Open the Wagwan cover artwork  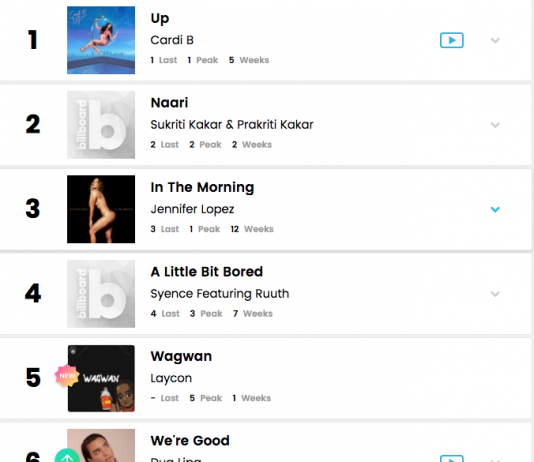pos(101,378)
